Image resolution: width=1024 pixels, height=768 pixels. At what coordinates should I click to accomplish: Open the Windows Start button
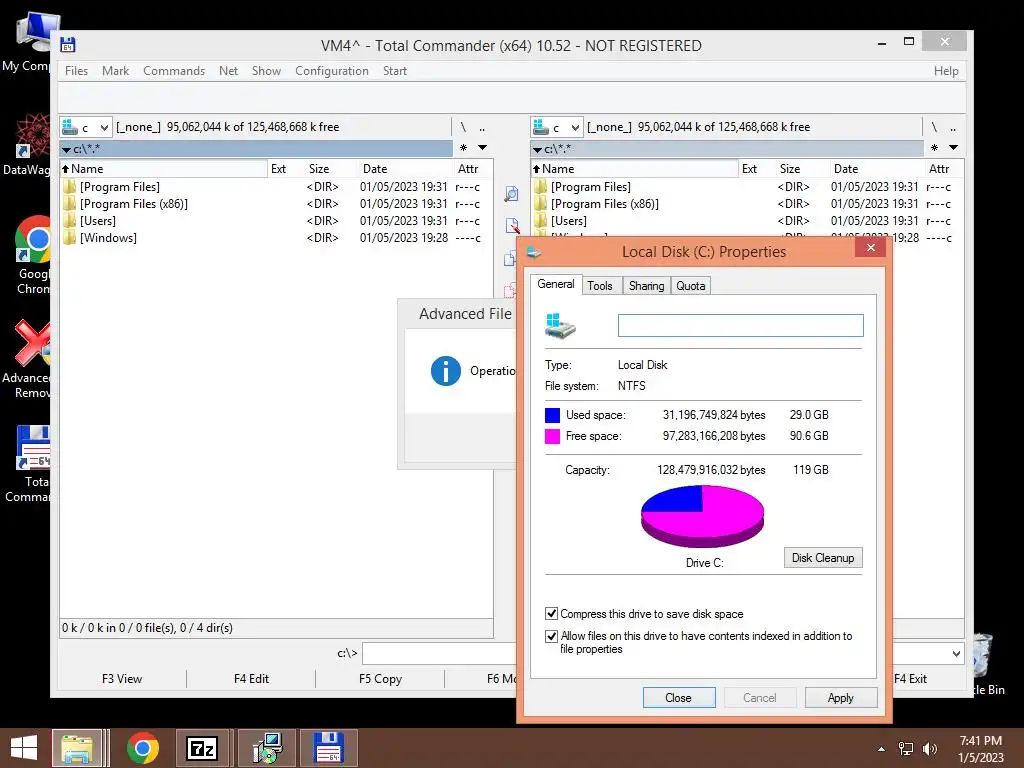(x=24, y=748)
